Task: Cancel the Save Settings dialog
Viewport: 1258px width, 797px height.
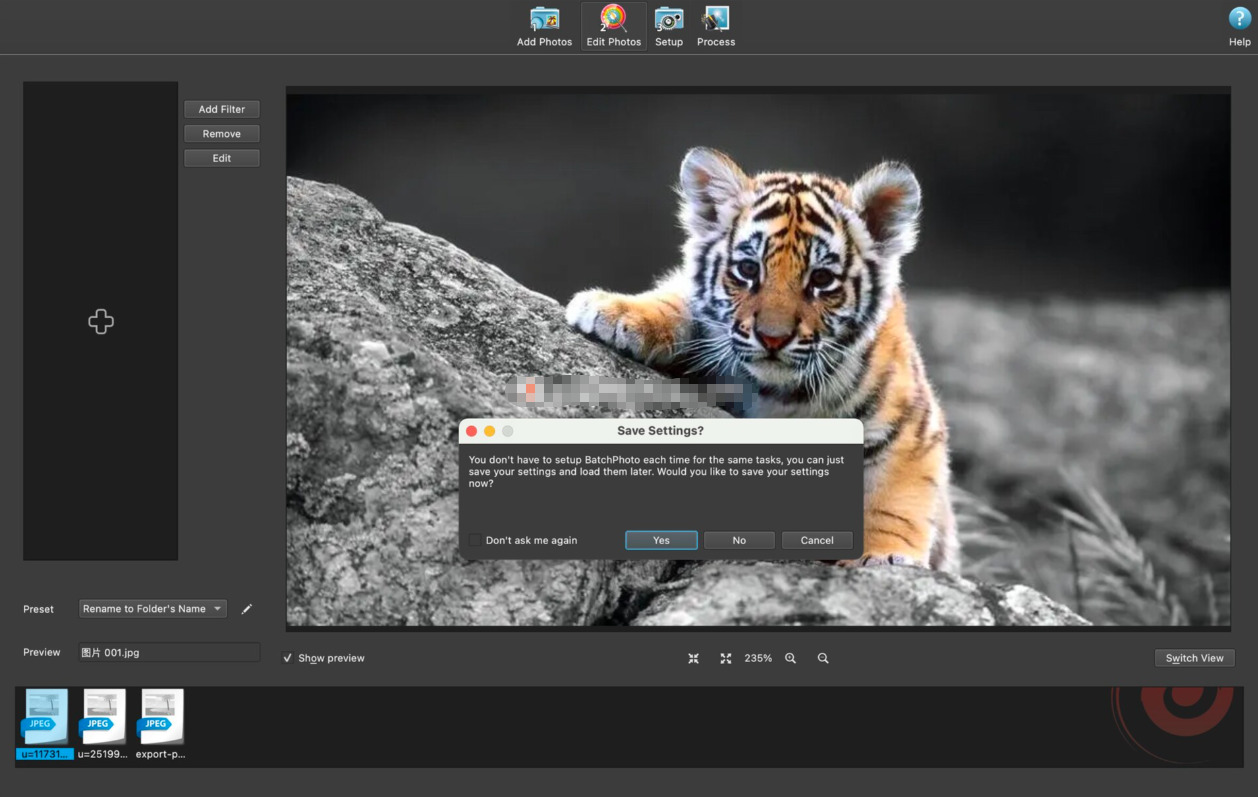Action: tap(817, 540)
